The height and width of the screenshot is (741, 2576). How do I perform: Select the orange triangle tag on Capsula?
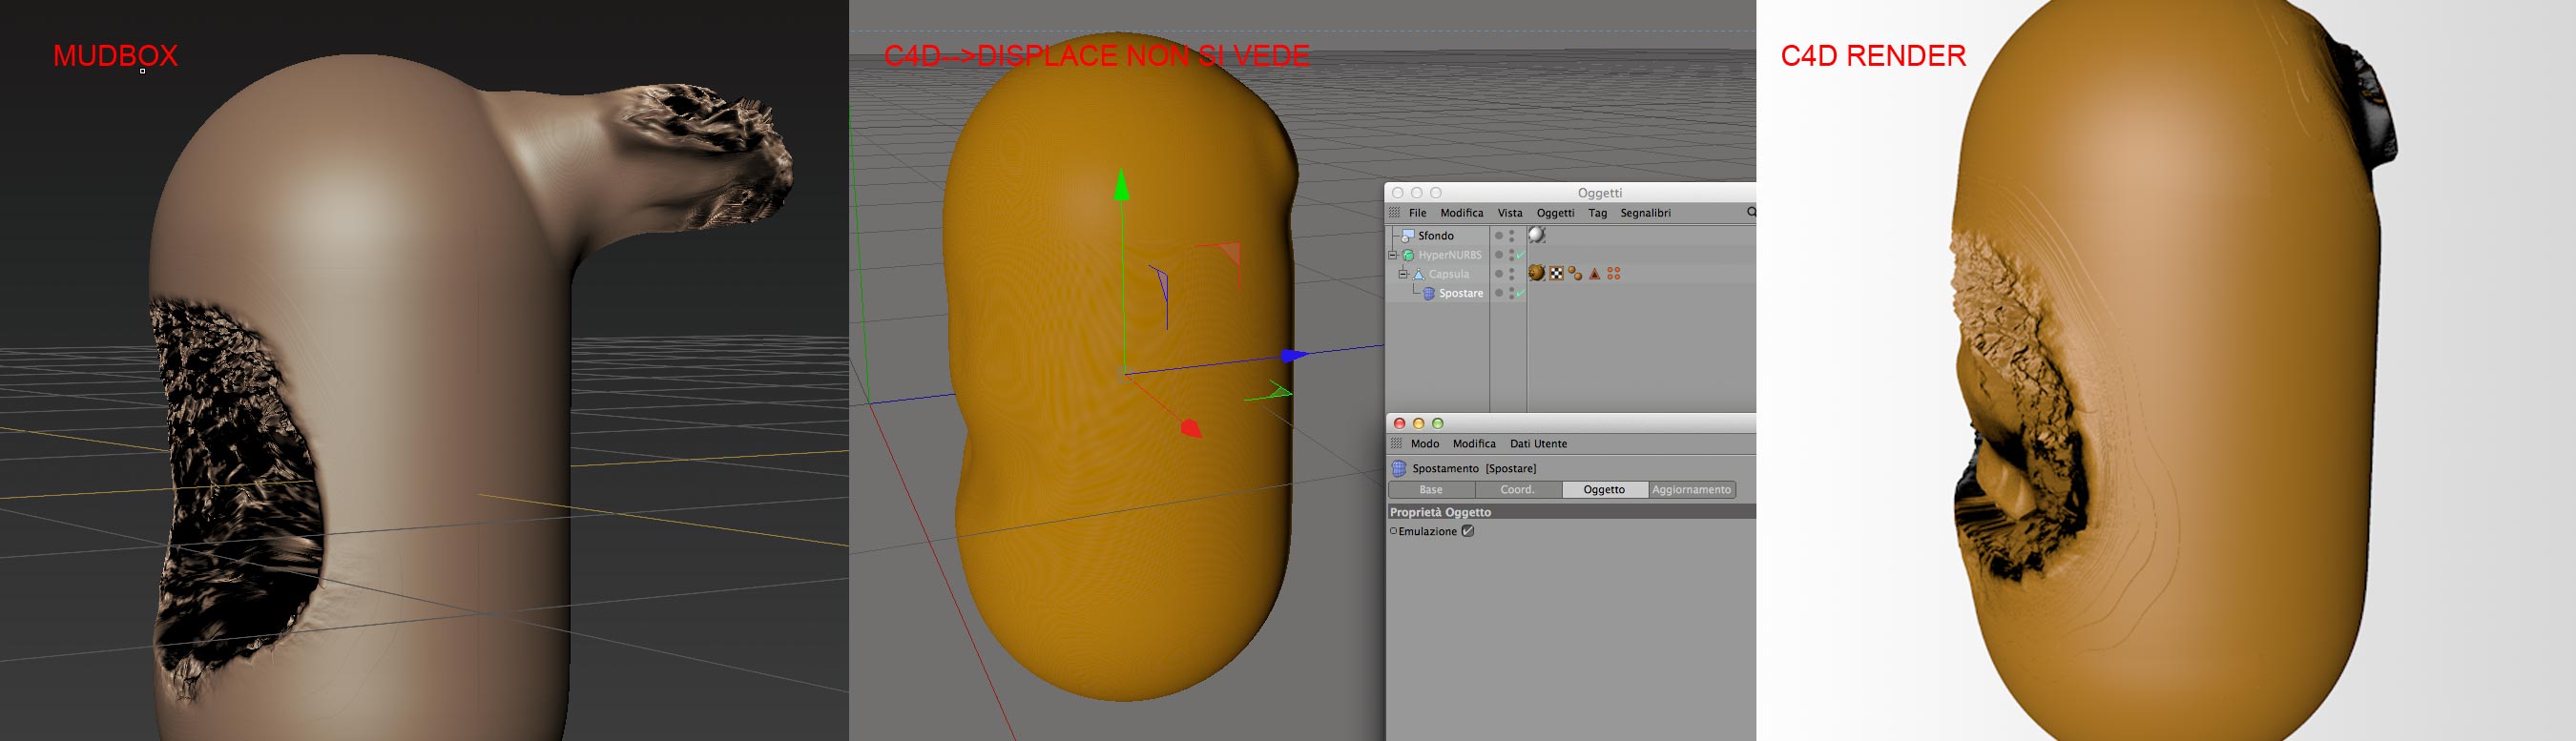(x=1595, y=273)
